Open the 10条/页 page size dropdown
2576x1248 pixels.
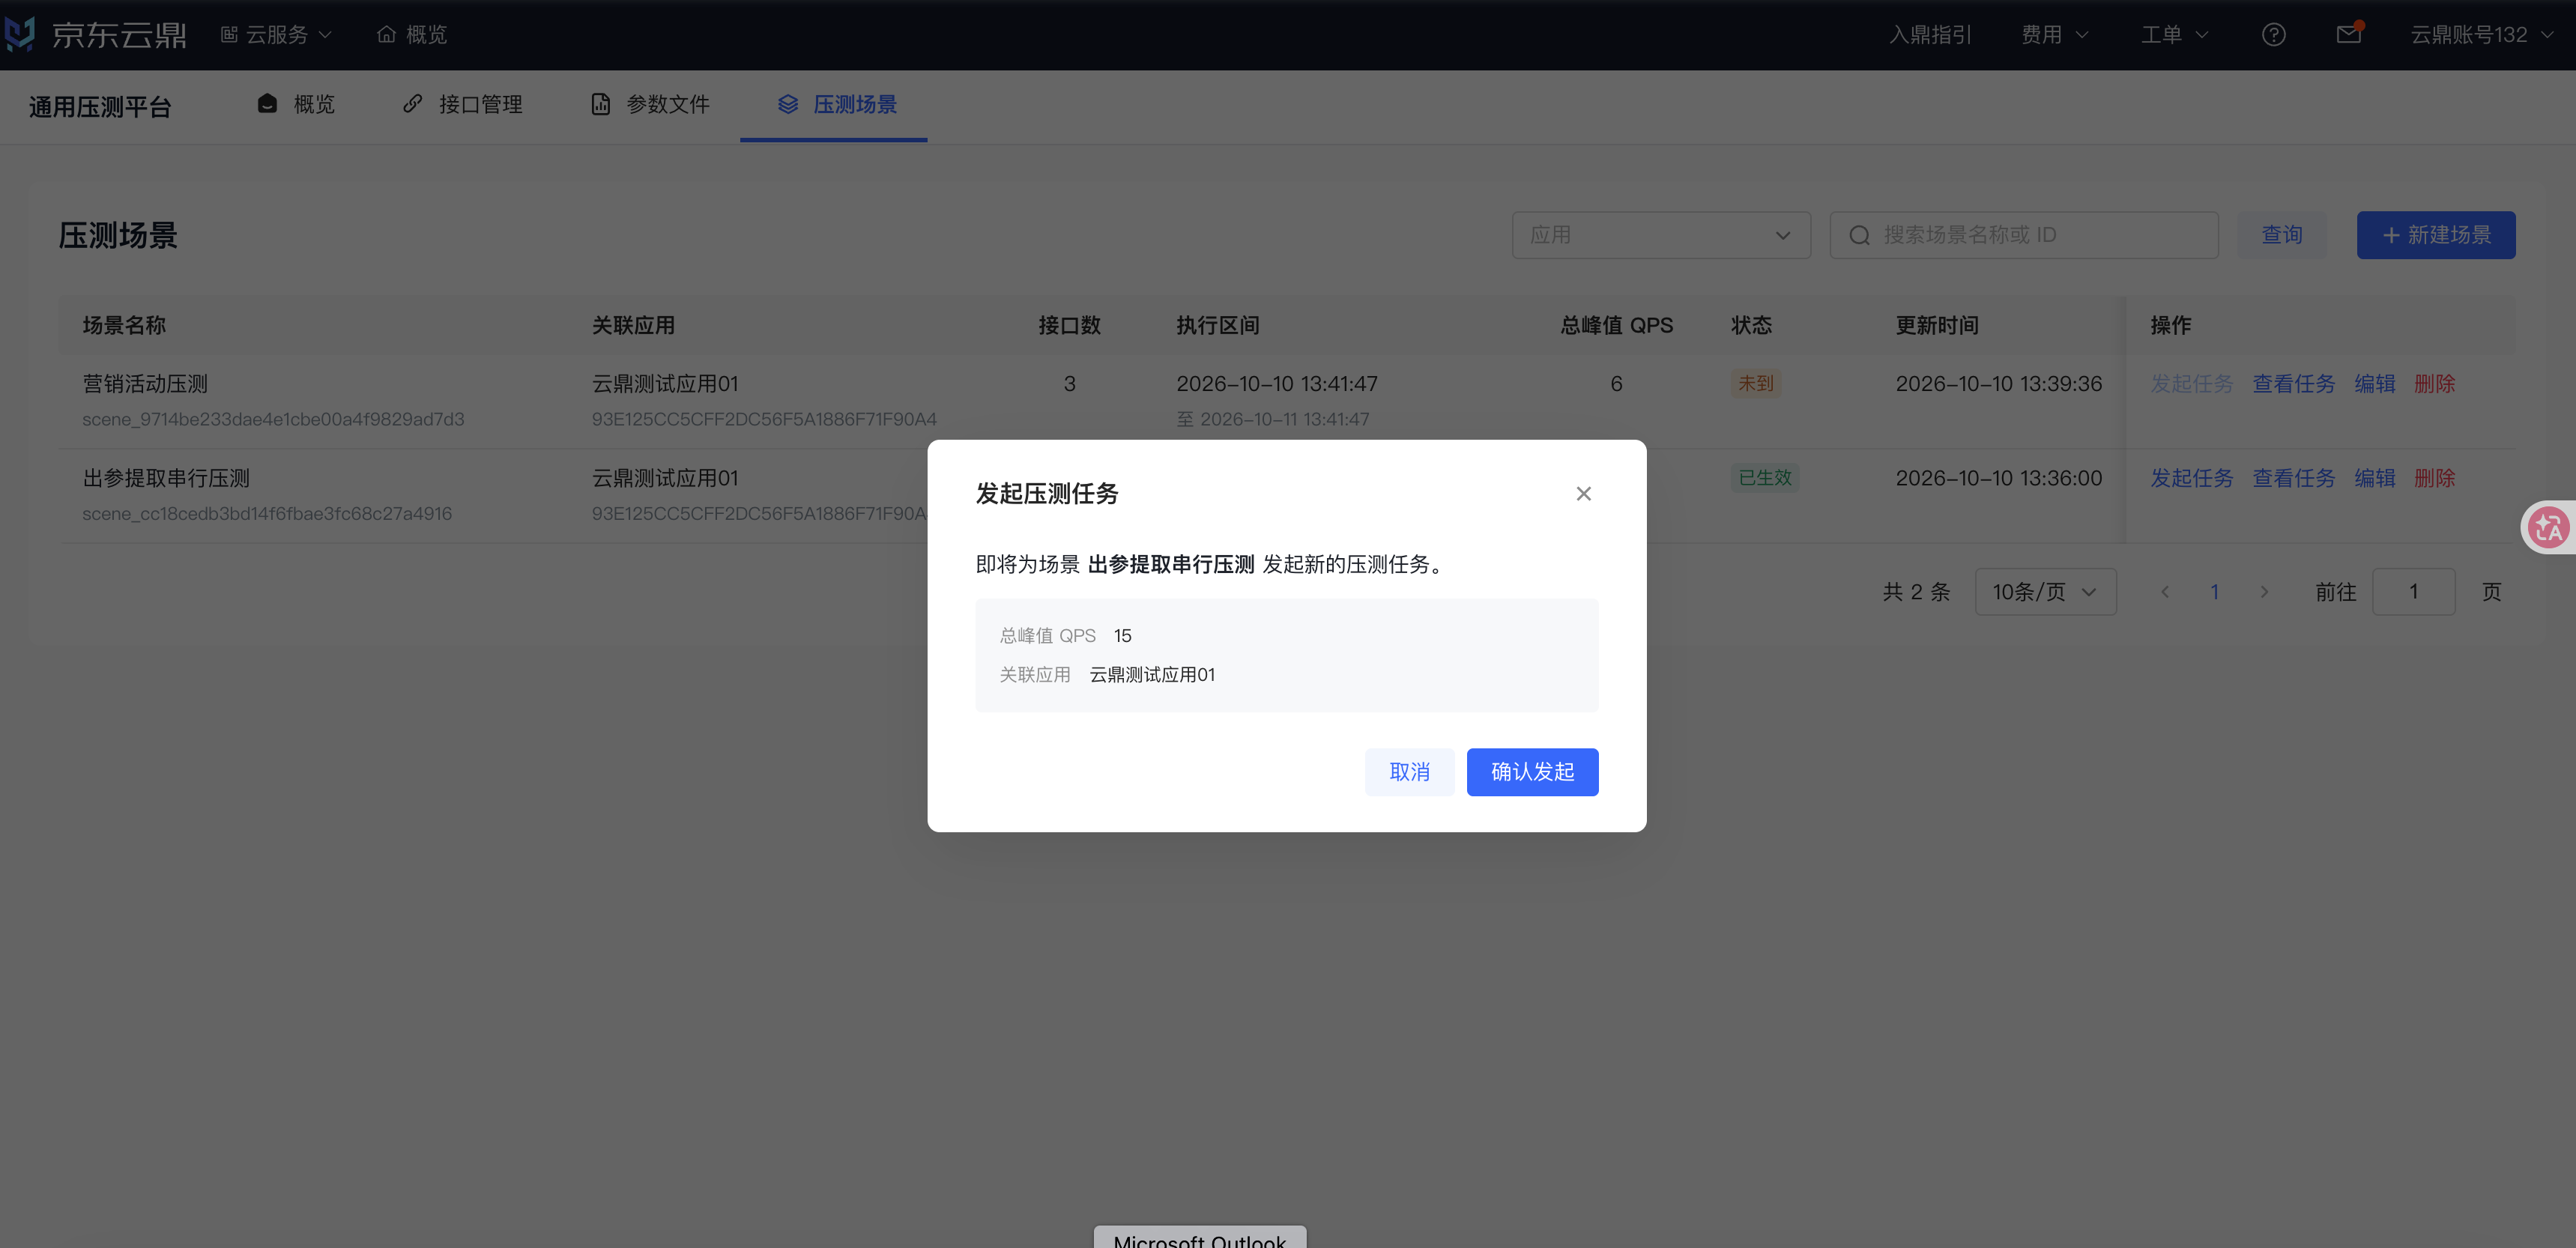coord(2045,592)
